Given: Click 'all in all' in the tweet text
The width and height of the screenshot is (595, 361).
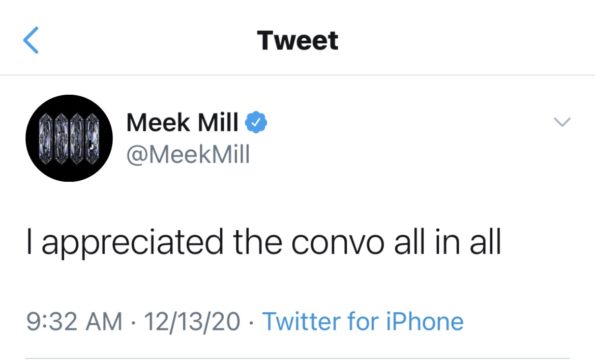Looking at the screenshot, I should point(448,241).
